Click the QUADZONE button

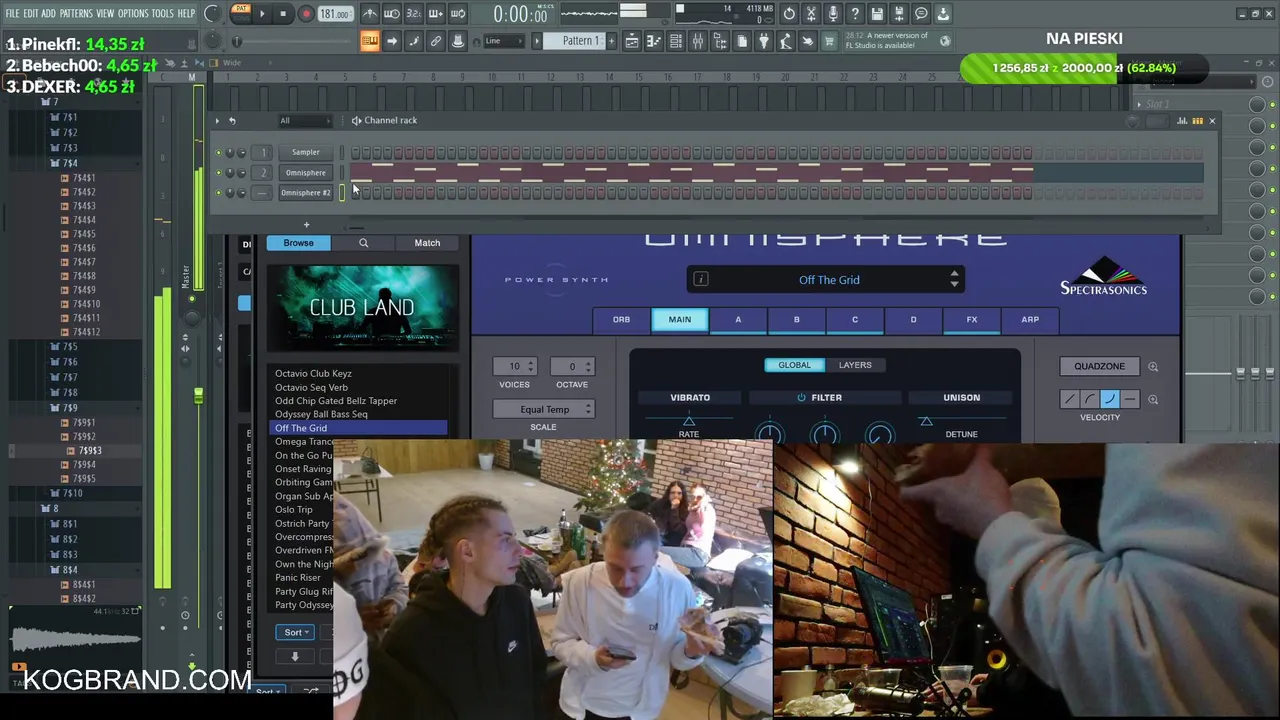1099,366
